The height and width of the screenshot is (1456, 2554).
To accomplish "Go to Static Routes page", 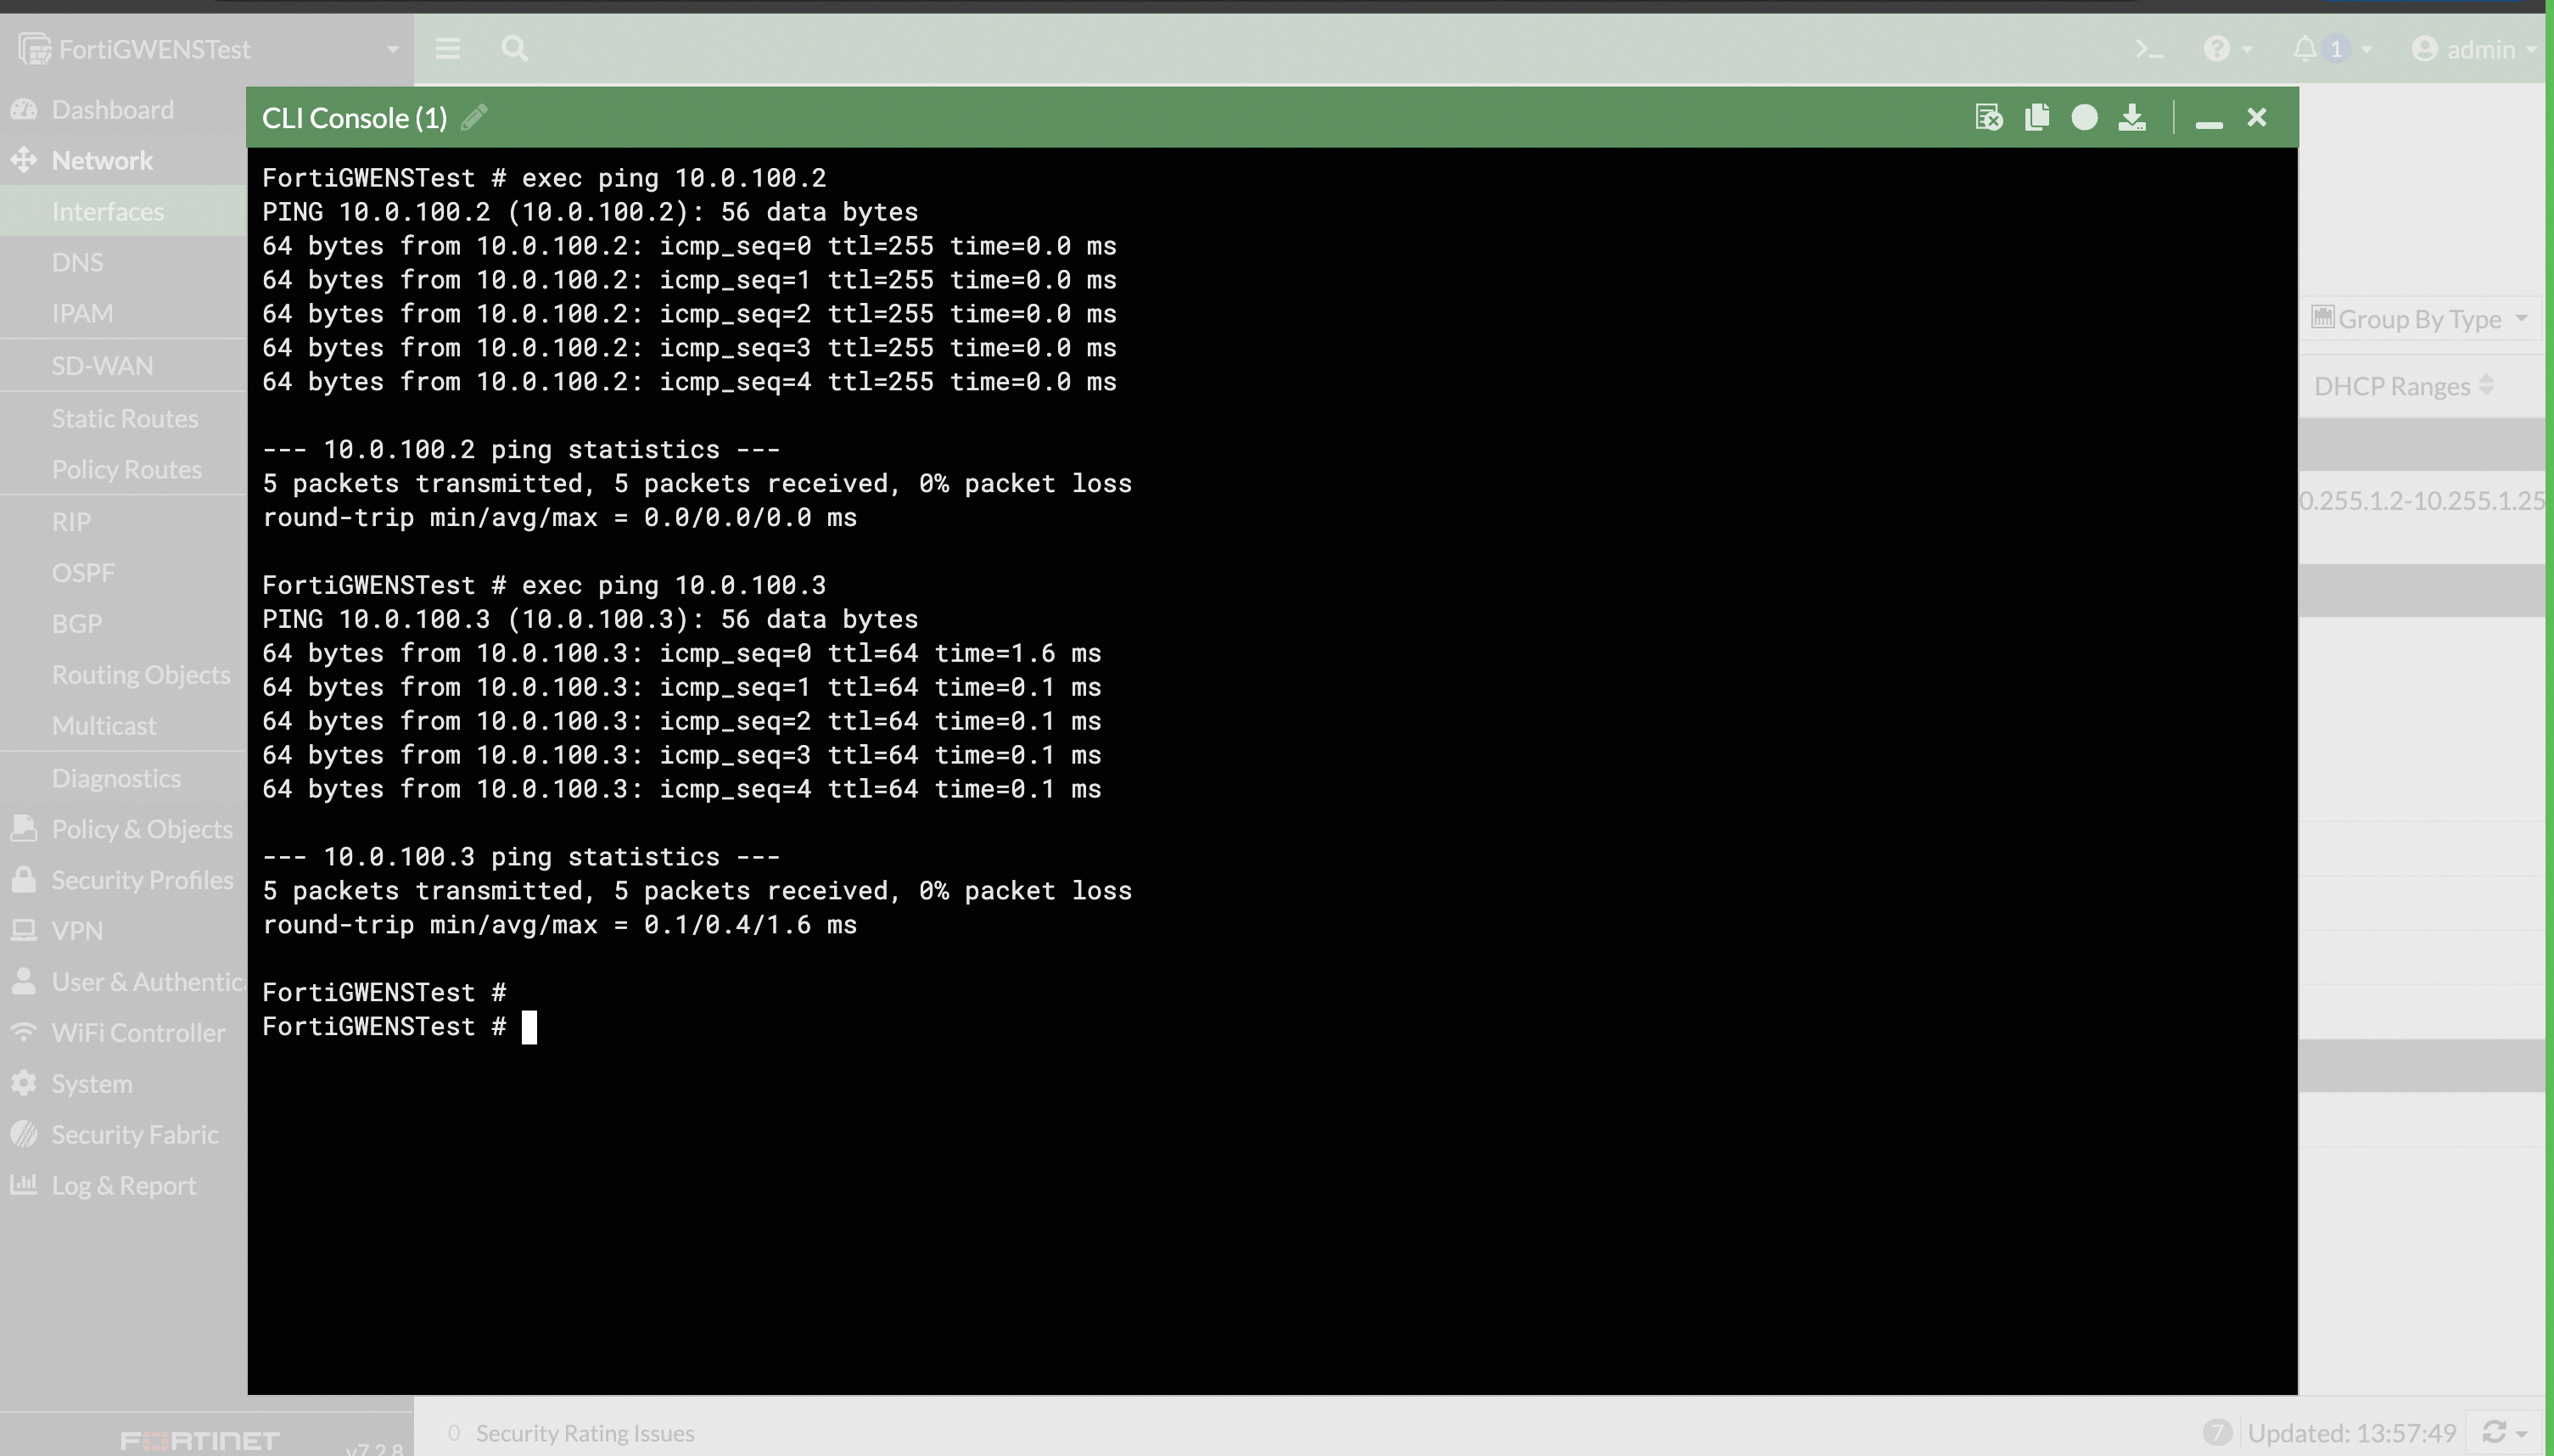I will click(x=124, y=418).
